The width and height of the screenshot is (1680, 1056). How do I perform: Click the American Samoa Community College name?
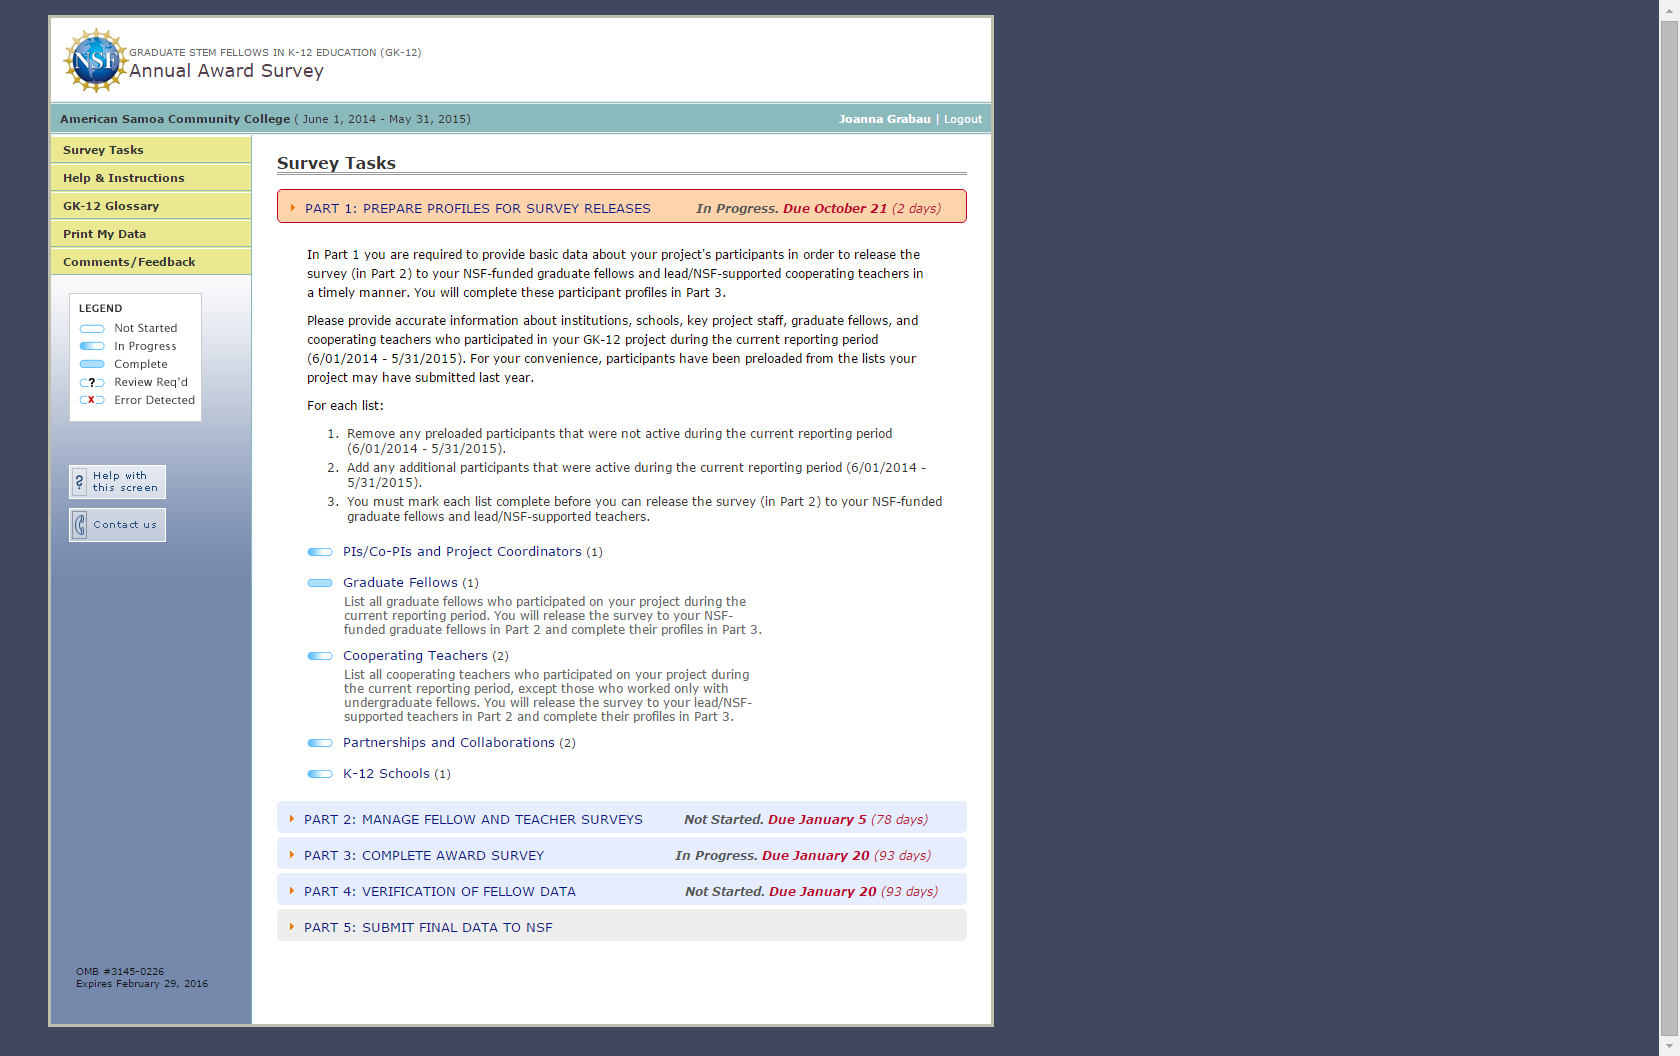coord(175,119)
